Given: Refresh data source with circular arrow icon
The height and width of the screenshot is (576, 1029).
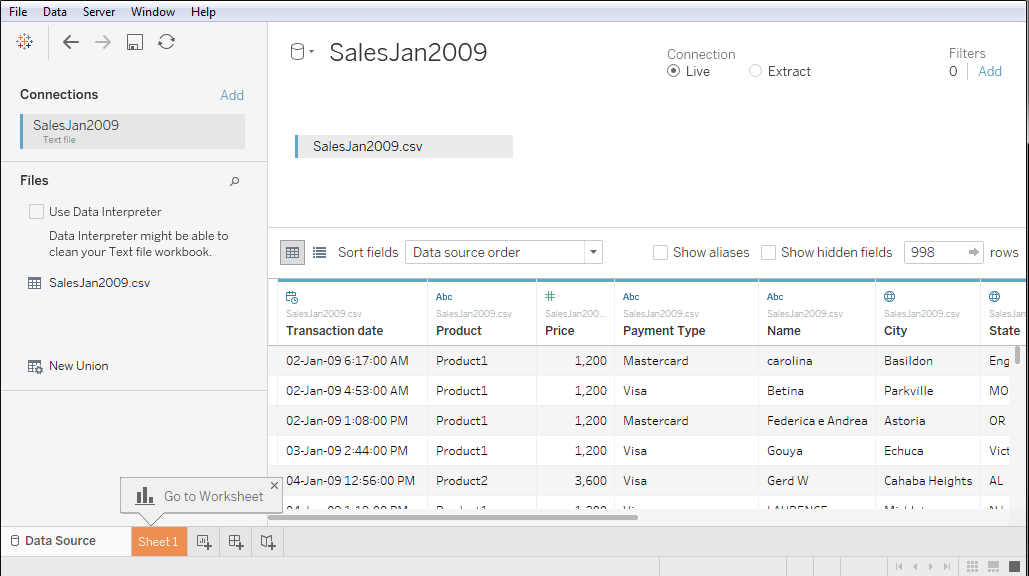Looking at the screenshot, I should click(167, 42).
